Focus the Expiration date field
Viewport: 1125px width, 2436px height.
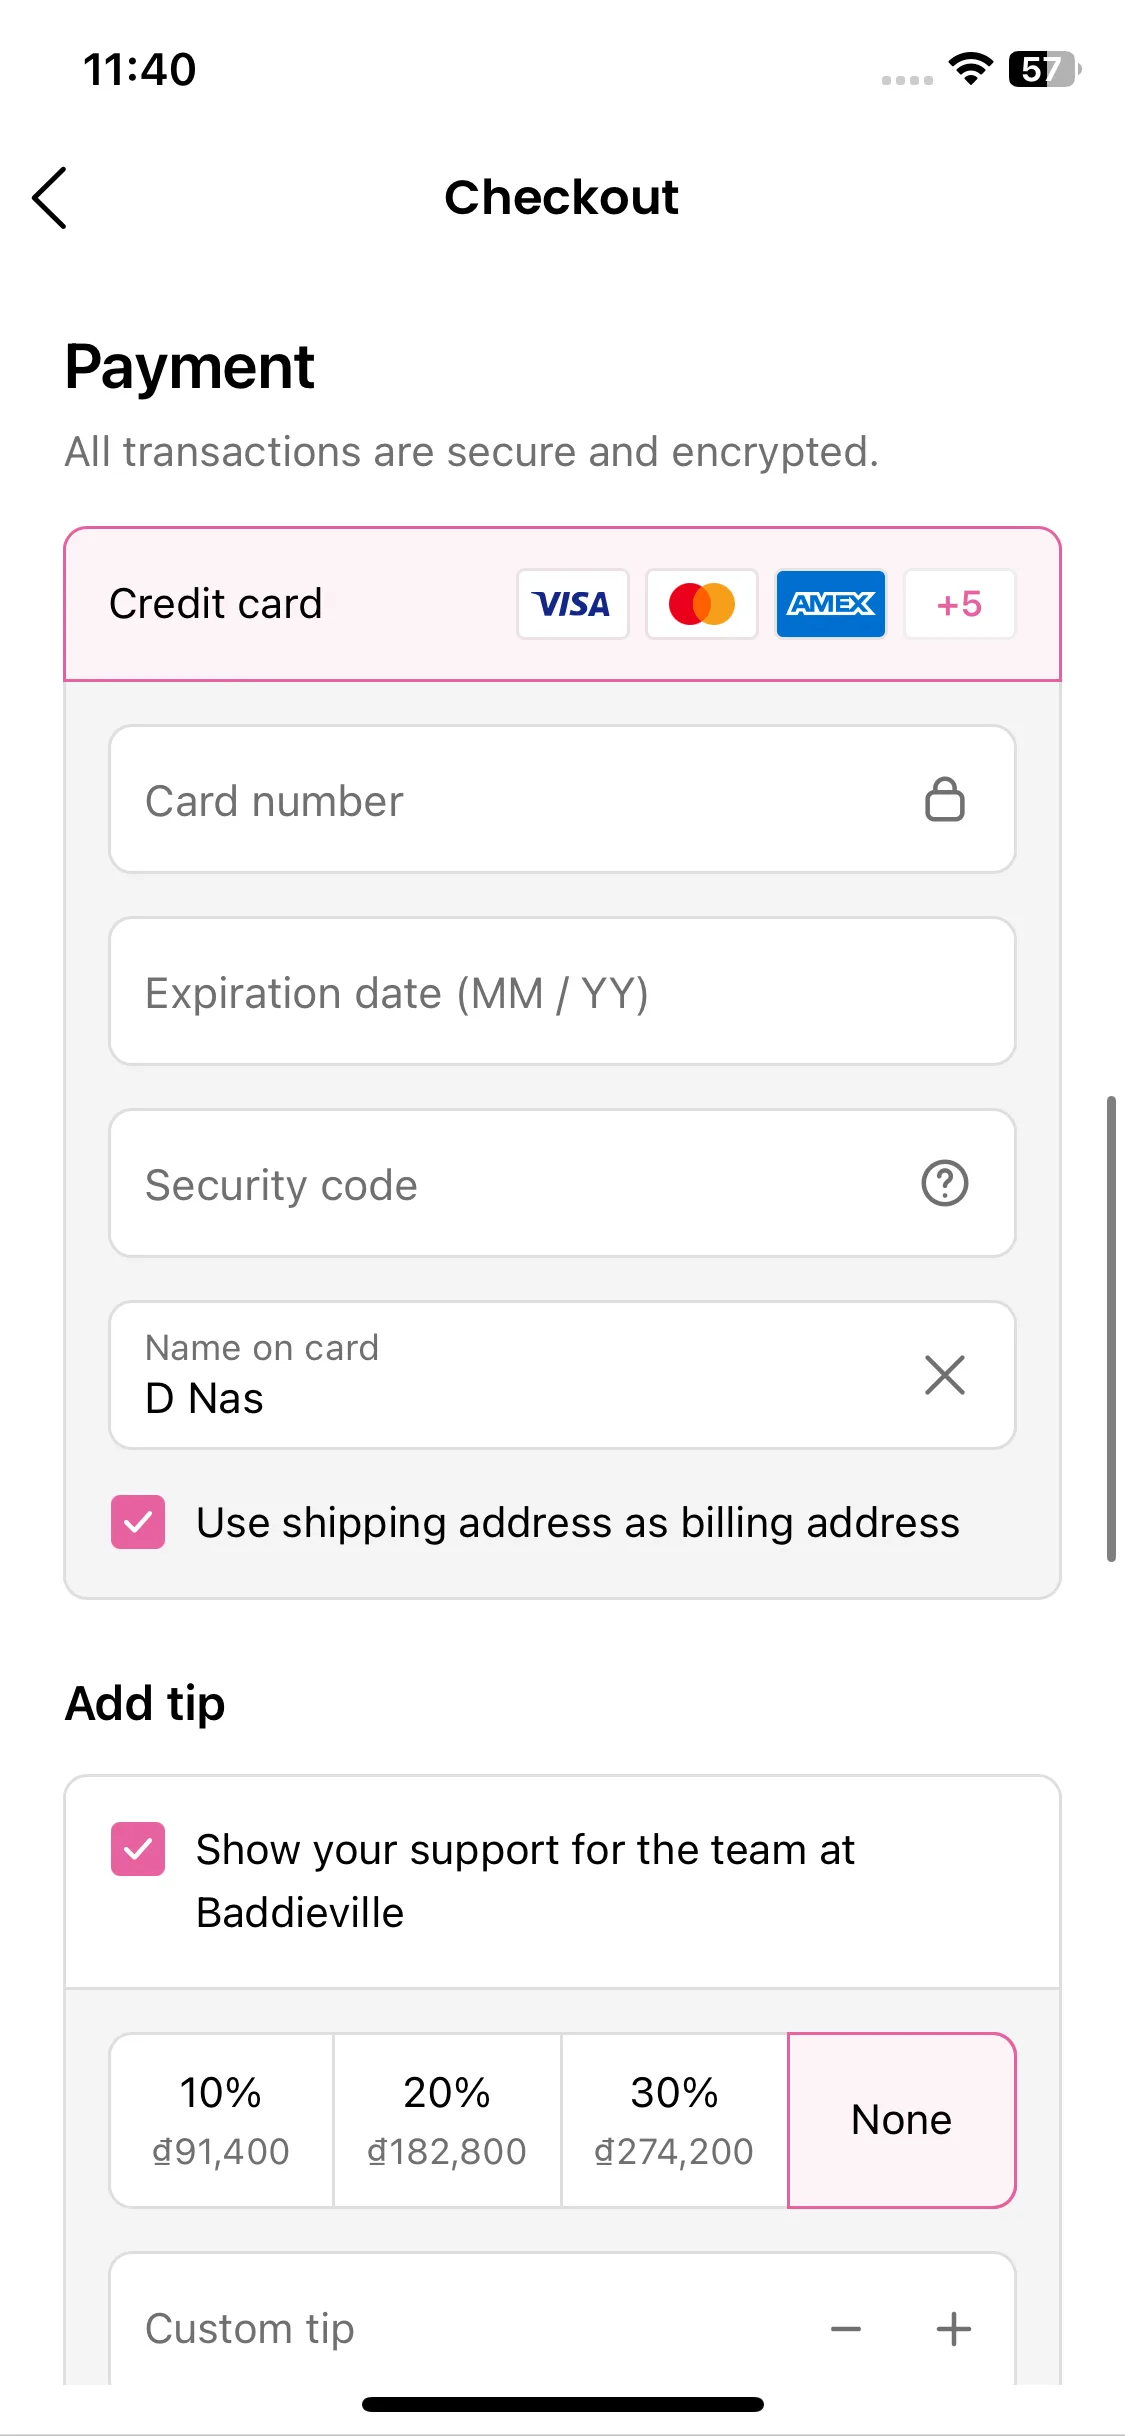pos(562,992)
